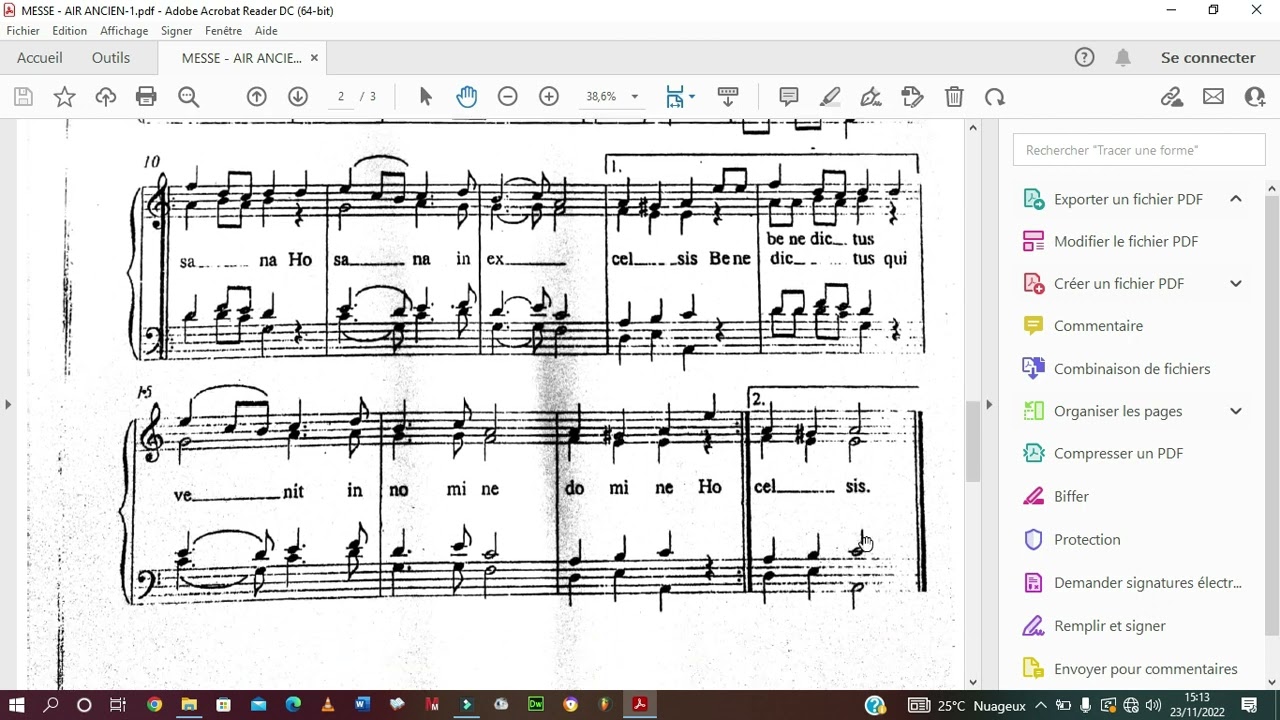Open the help question mark icon
1280x720 pixels.
pyautogui.click(x=1084, y=58)
